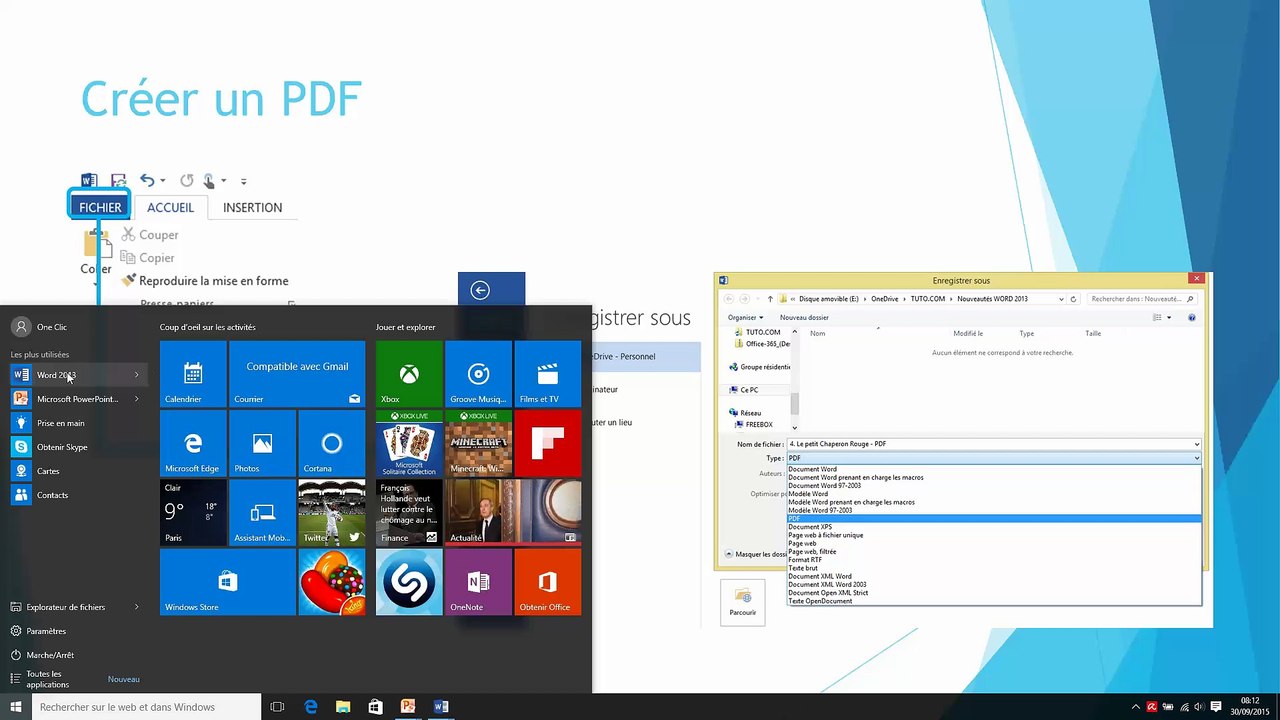Screen dimensions: 1280x720
Task: Select PDF in the file type list
Action: click(994, 519)
